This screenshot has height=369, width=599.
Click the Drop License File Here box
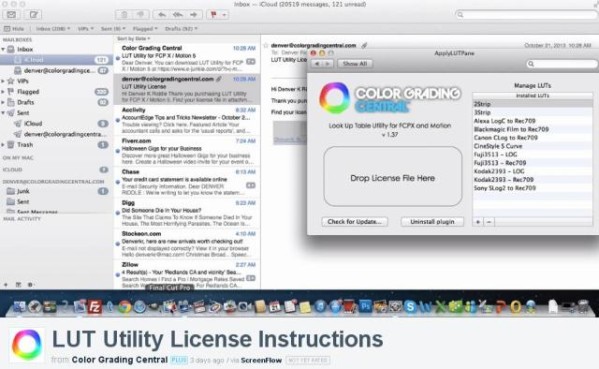pos(393,176)
